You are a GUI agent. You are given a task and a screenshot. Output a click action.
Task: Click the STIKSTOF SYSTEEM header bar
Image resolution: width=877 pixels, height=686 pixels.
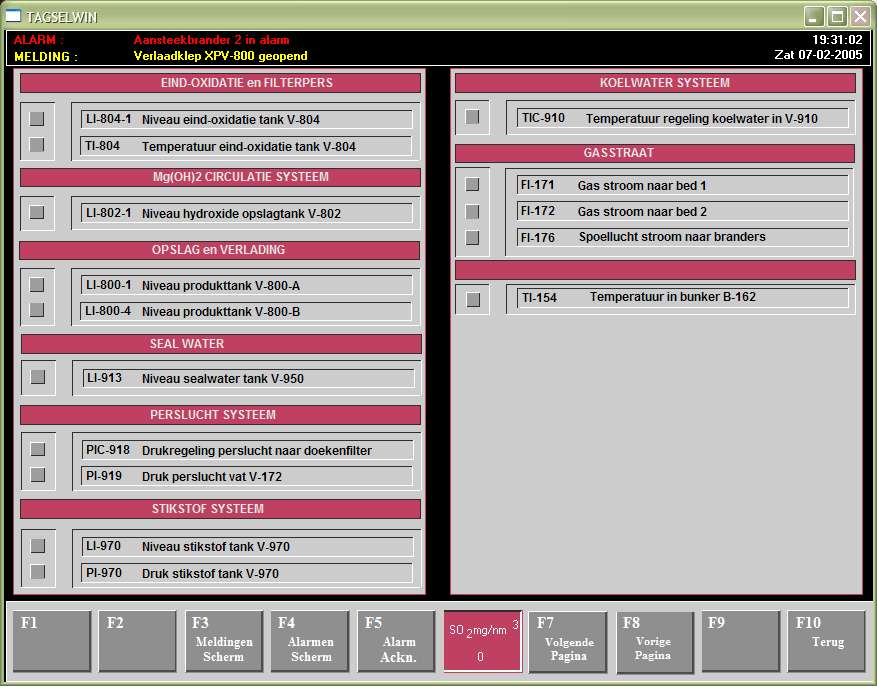(x=220, y=509)
